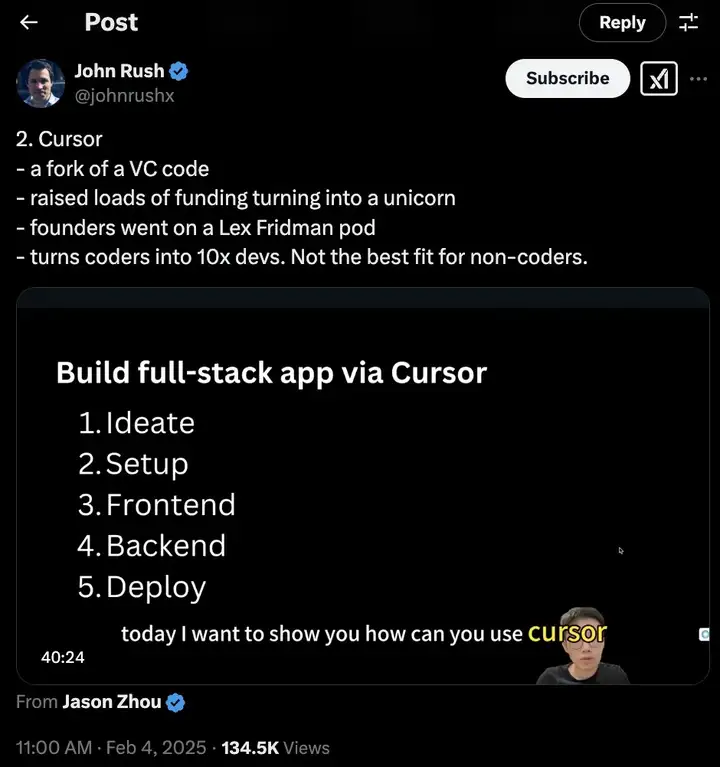Click the back arrow icon
Screen dimensions: 720x767
(29, 22)
